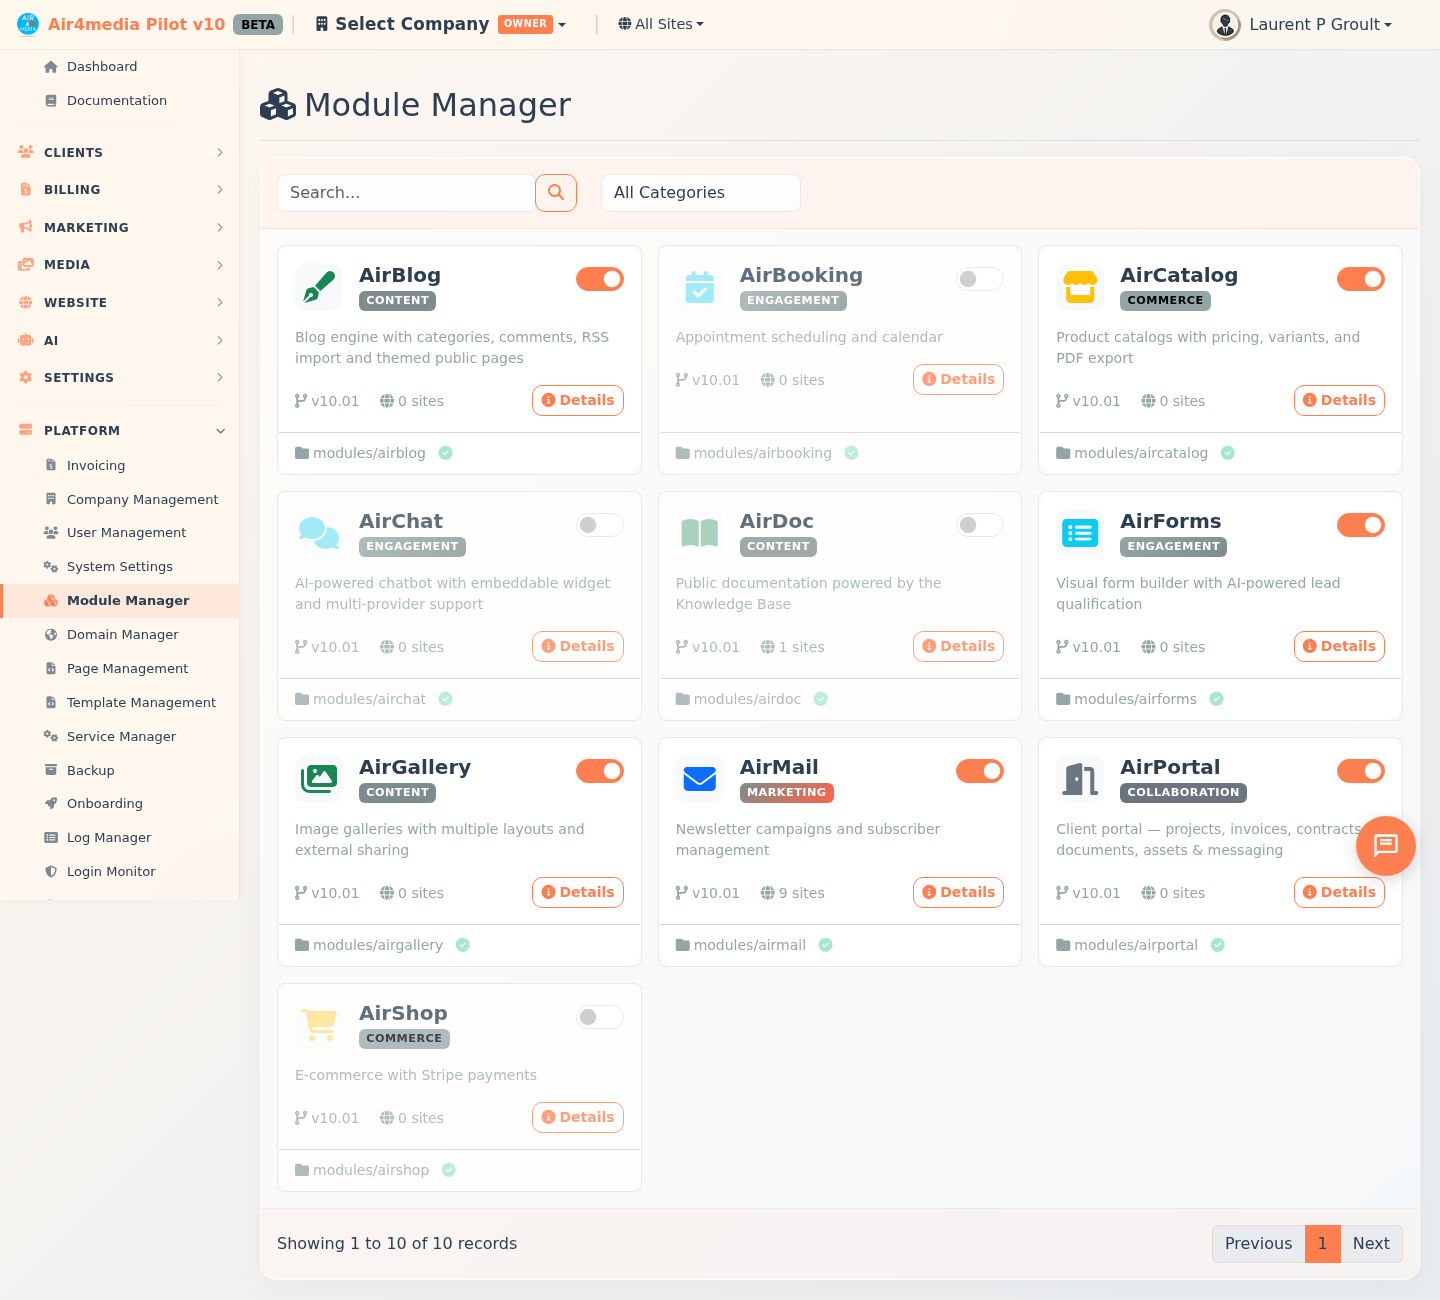Click the AirChat chat bubble icon
The height and width of the screenshot is (1300, 1440).
pyautogui.click(x=318, y=533)
